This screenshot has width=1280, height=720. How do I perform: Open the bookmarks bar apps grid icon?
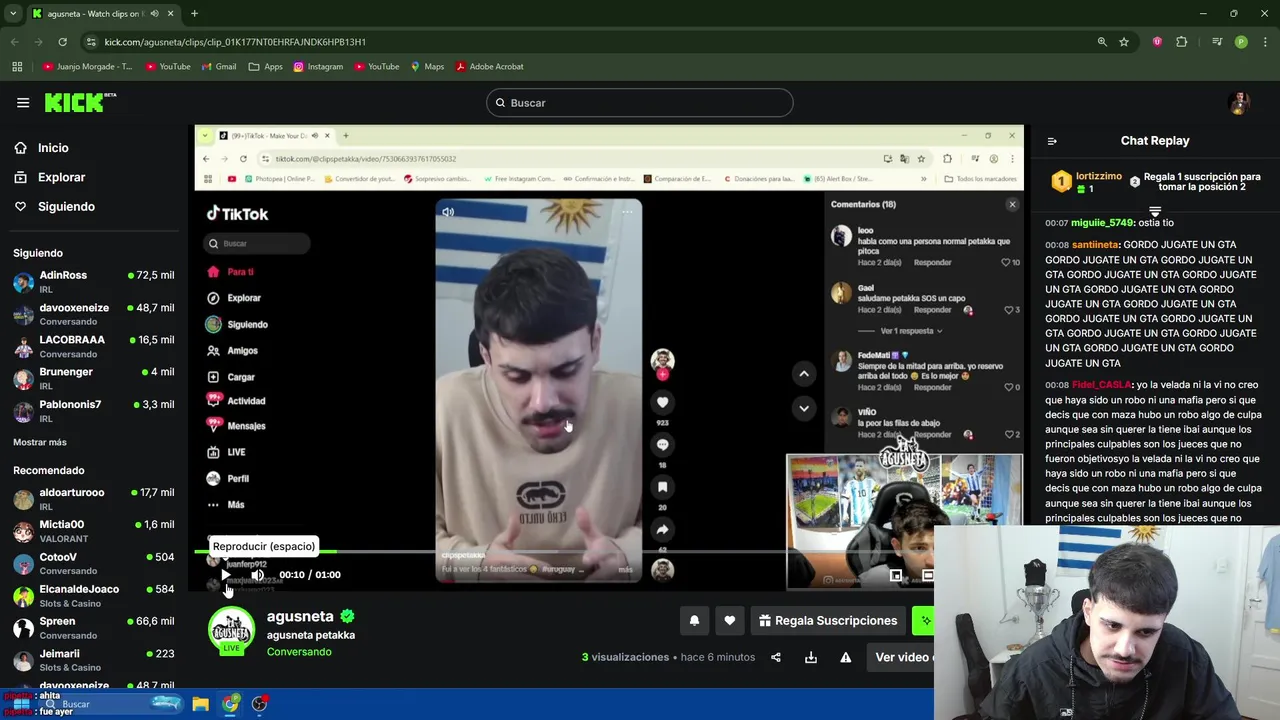pos(17,67)
